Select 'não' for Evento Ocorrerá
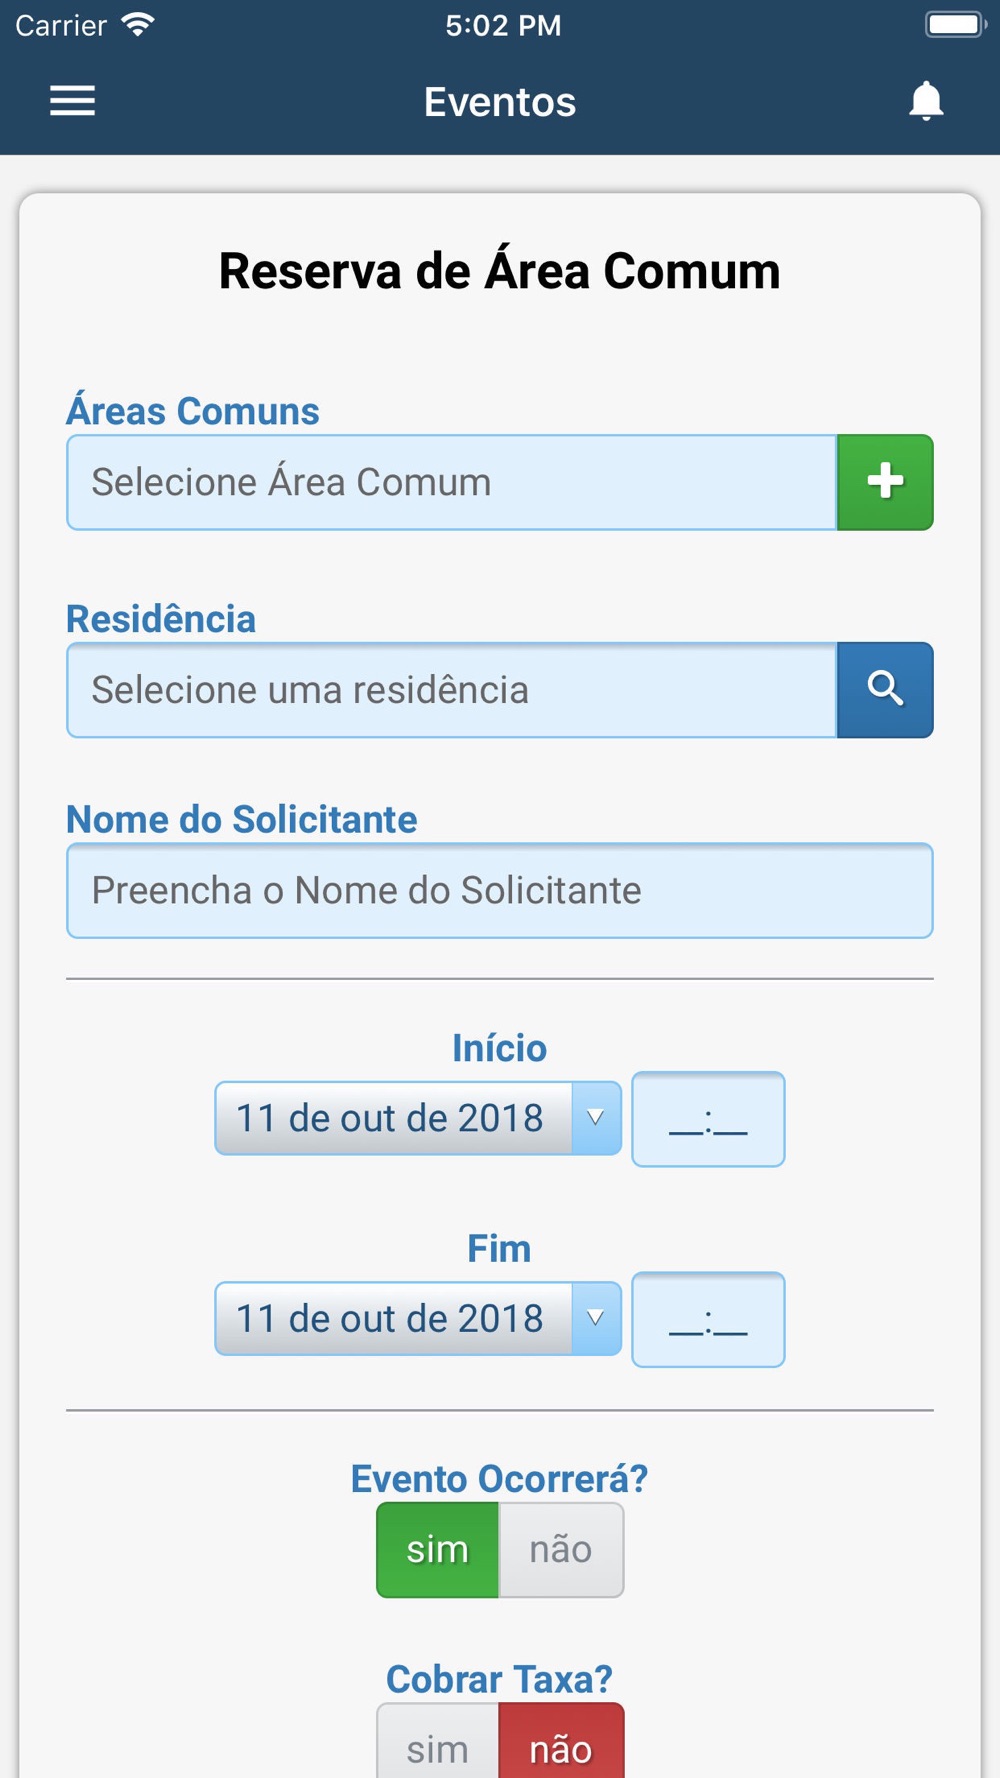The width and height of the screenshot is (1000, 1778). click(561, 1550)
